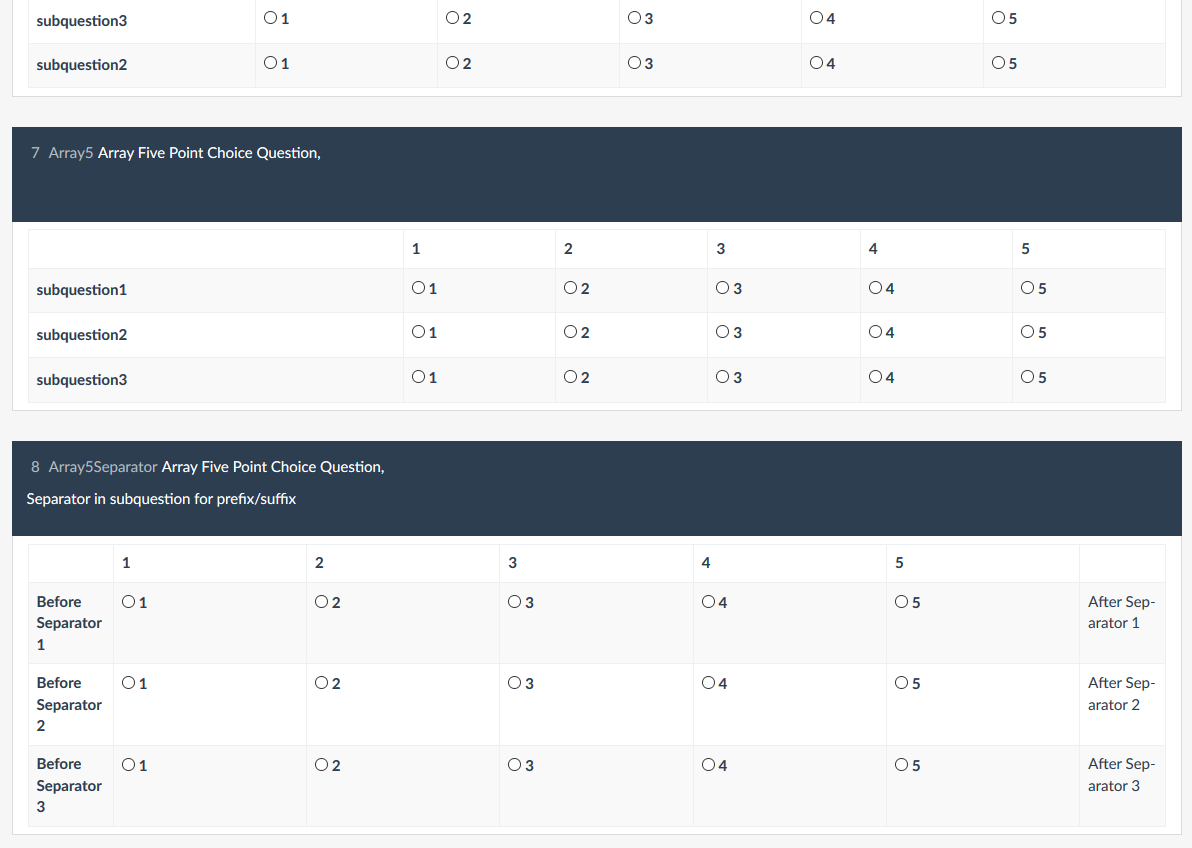Select rating 5 in the Before Separator 2 row
1192x848 pixels.
coord(902,684)
